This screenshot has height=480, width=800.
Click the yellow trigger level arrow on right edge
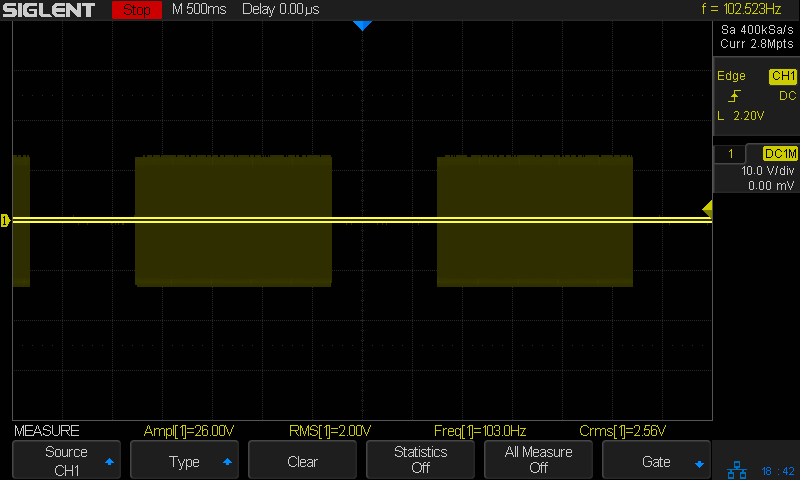pyautogui.click(x=707, y=208)
